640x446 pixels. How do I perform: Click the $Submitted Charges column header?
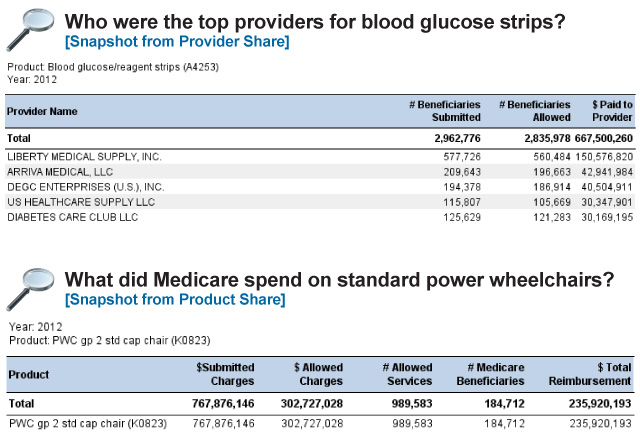pos(225,374)
